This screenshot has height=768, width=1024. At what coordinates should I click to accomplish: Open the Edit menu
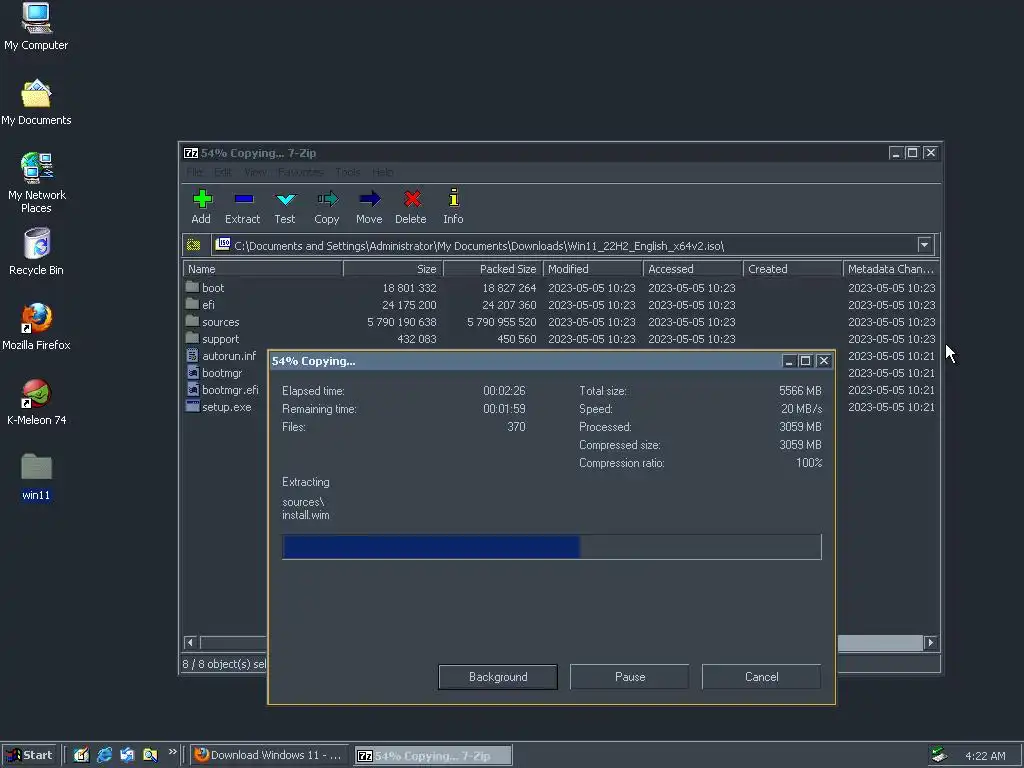[223, 172]
